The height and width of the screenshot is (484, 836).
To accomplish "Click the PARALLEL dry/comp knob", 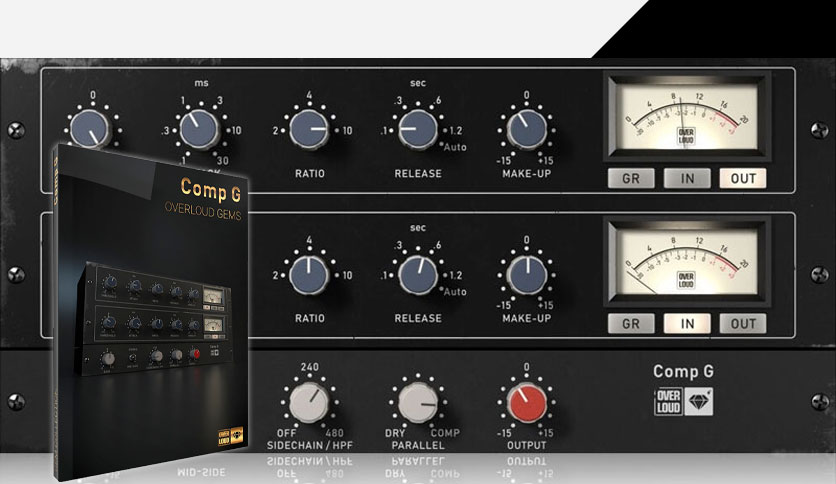I will [418, 402].
